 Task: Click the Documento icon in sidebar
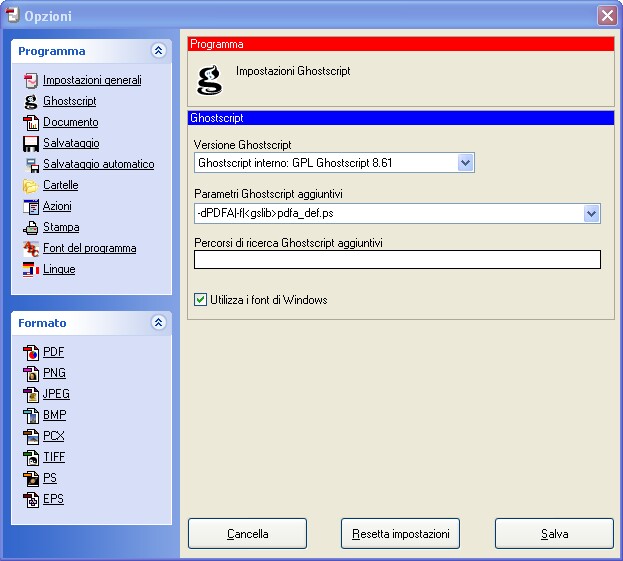(x=31, y=122)
